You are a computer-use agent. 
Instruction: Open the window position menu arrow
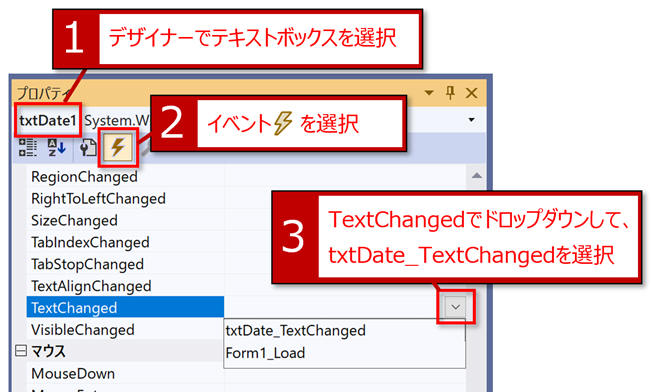pos(429,92)
